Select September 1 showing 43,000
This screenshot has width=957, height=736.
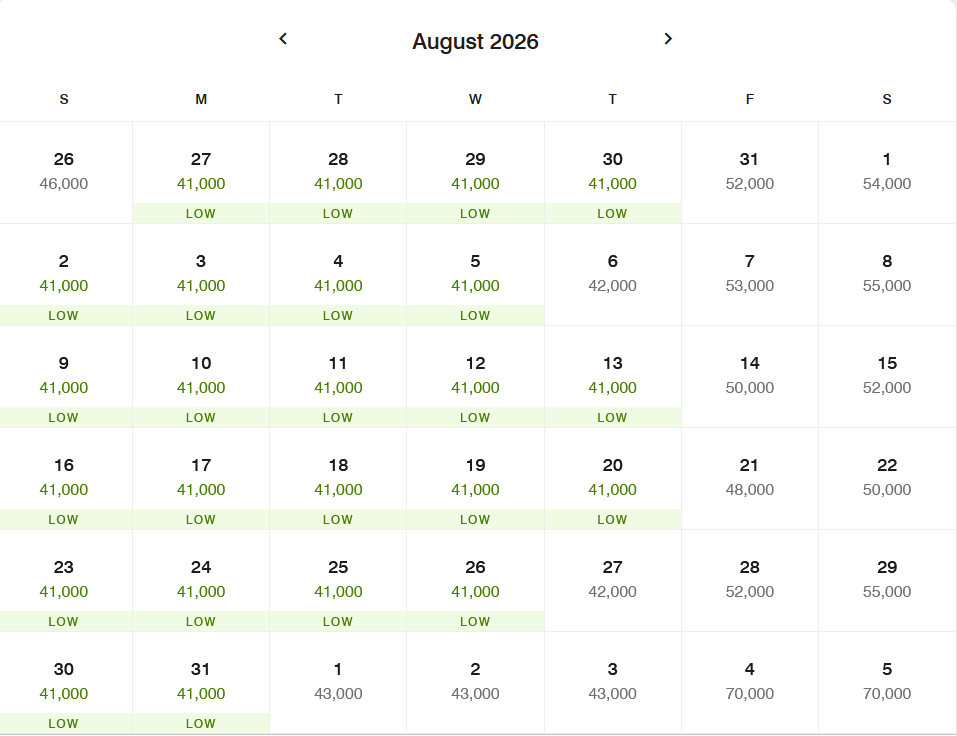337,681
